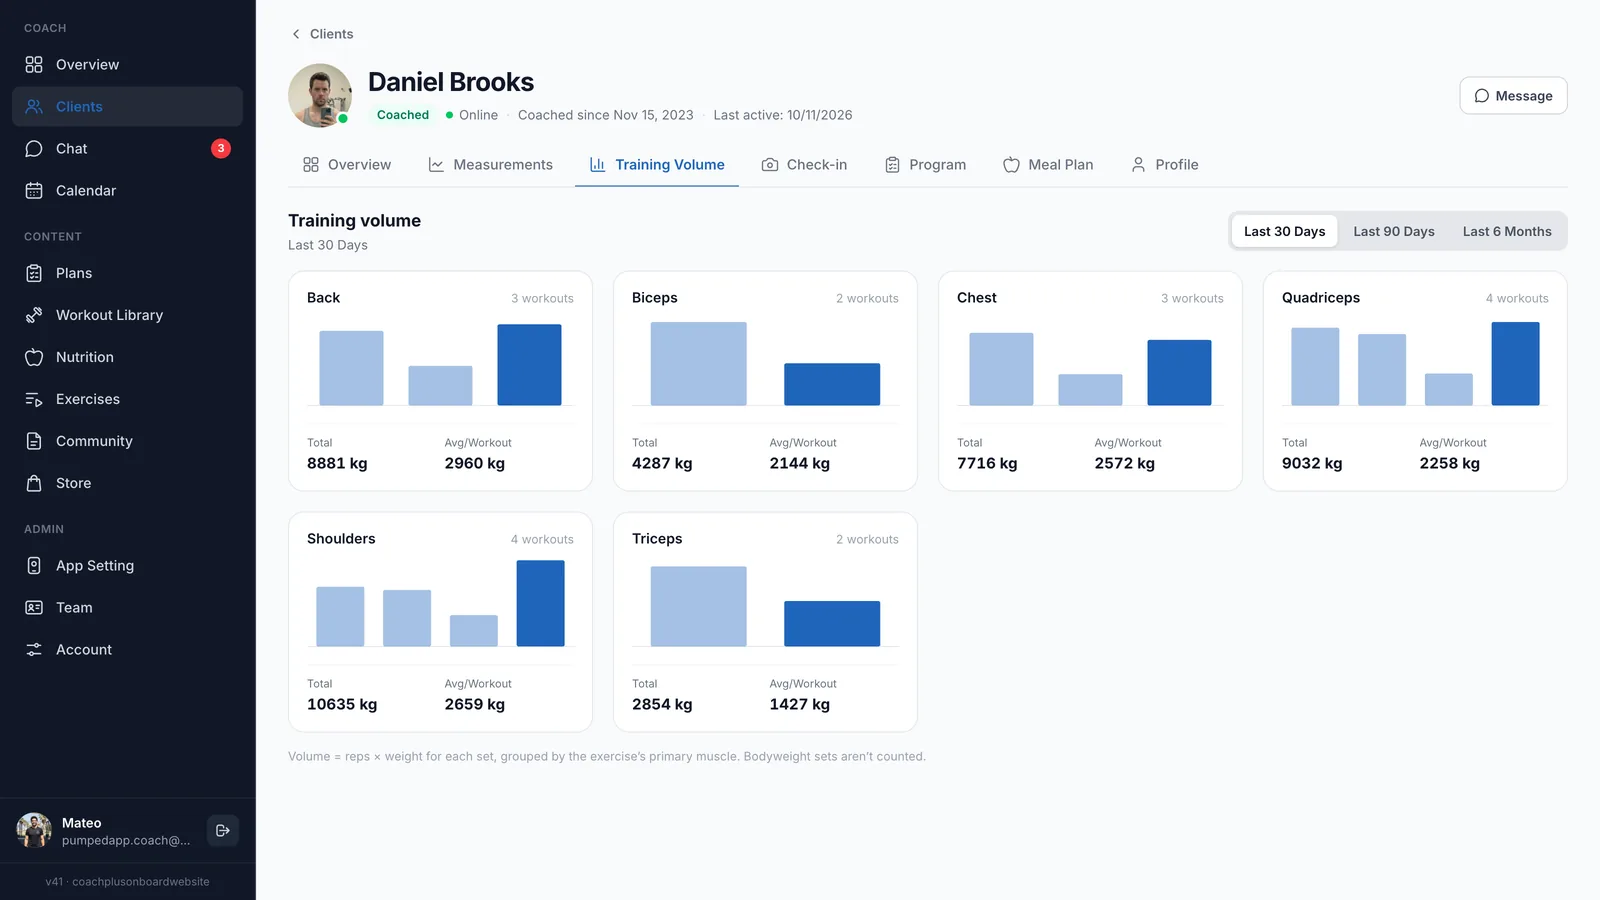Switch to Last 90 Days range

point(1394,231)
